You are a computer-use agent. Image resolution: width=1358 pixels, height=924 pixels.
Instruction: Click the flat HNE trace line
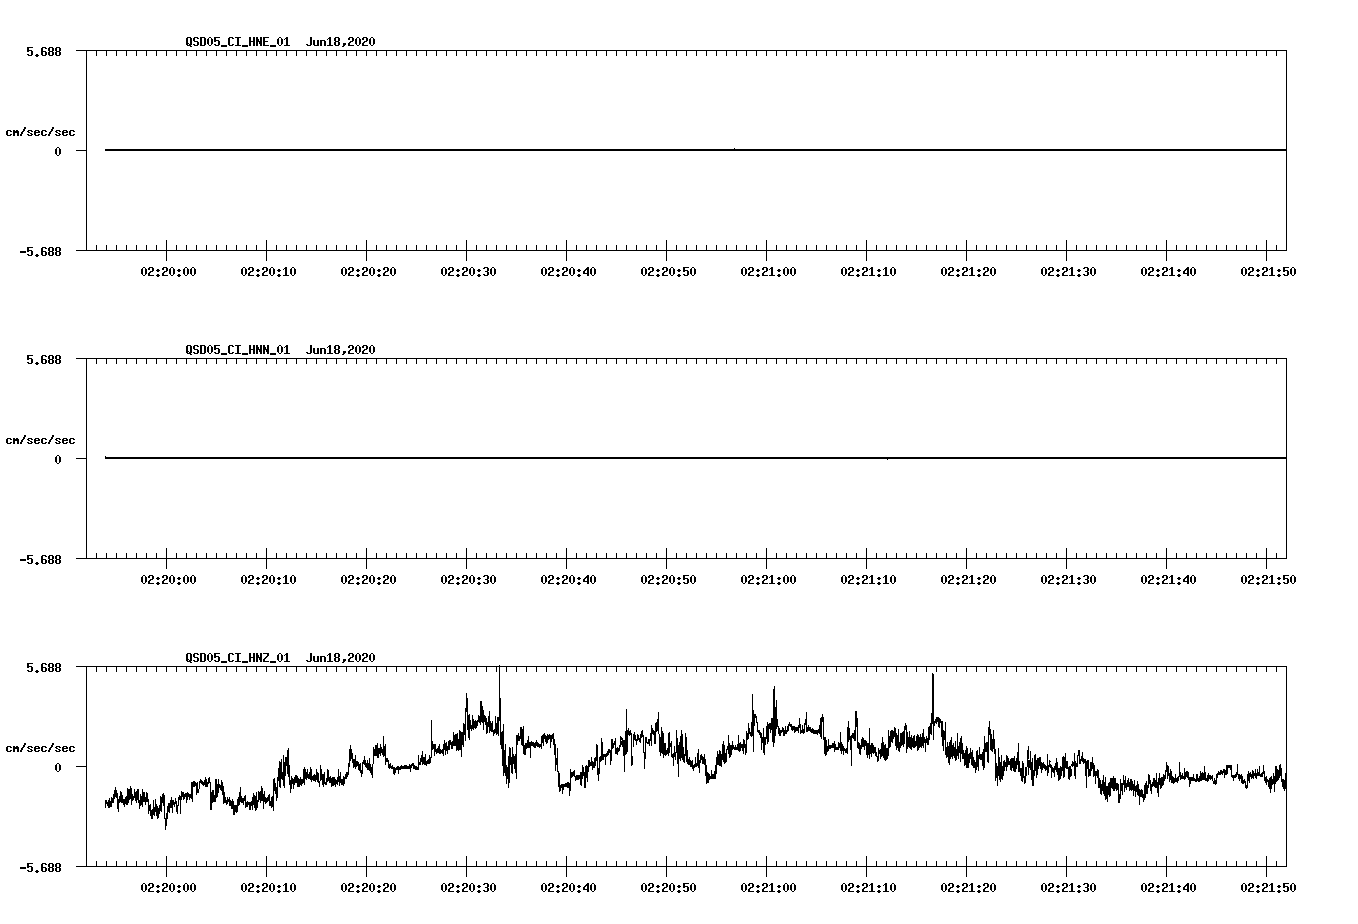coord(695,150)
